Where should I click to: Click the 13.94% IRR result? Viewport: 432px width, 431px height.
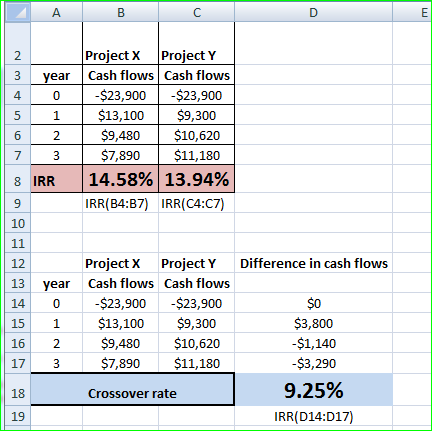tap(197, 179)
